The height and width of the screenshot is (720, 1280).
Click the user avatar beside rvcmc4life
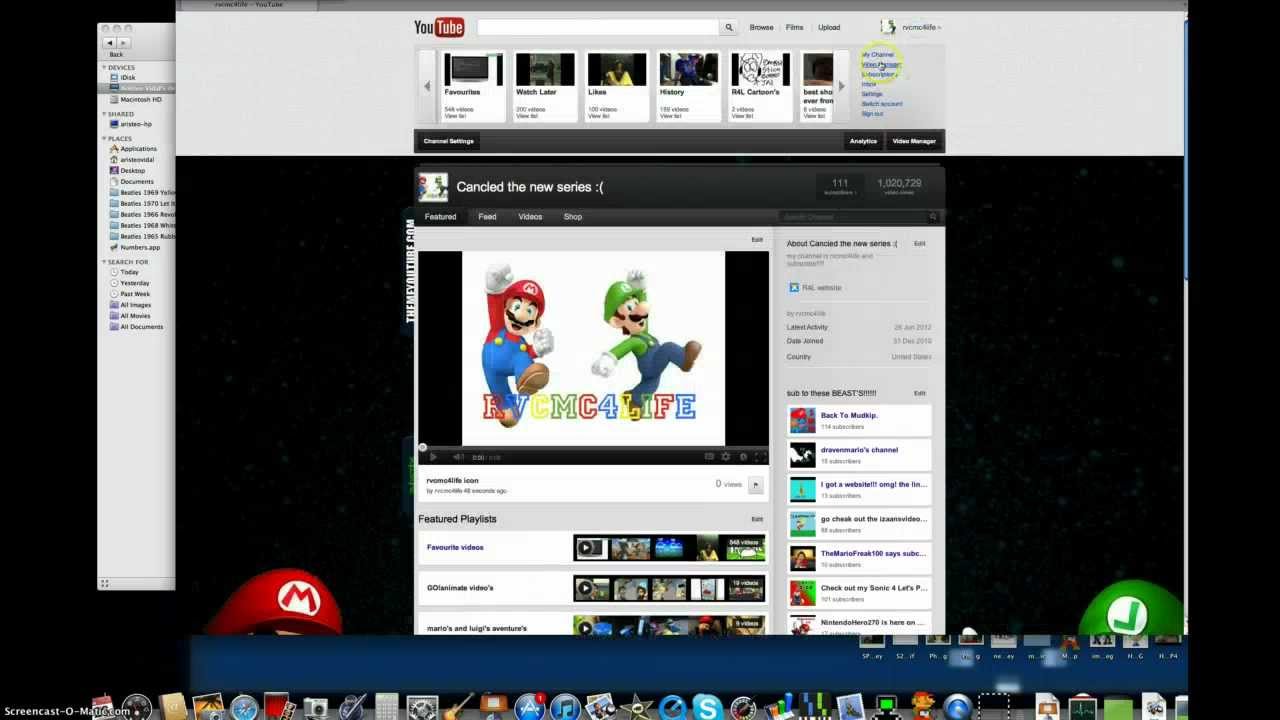point(888,27)
